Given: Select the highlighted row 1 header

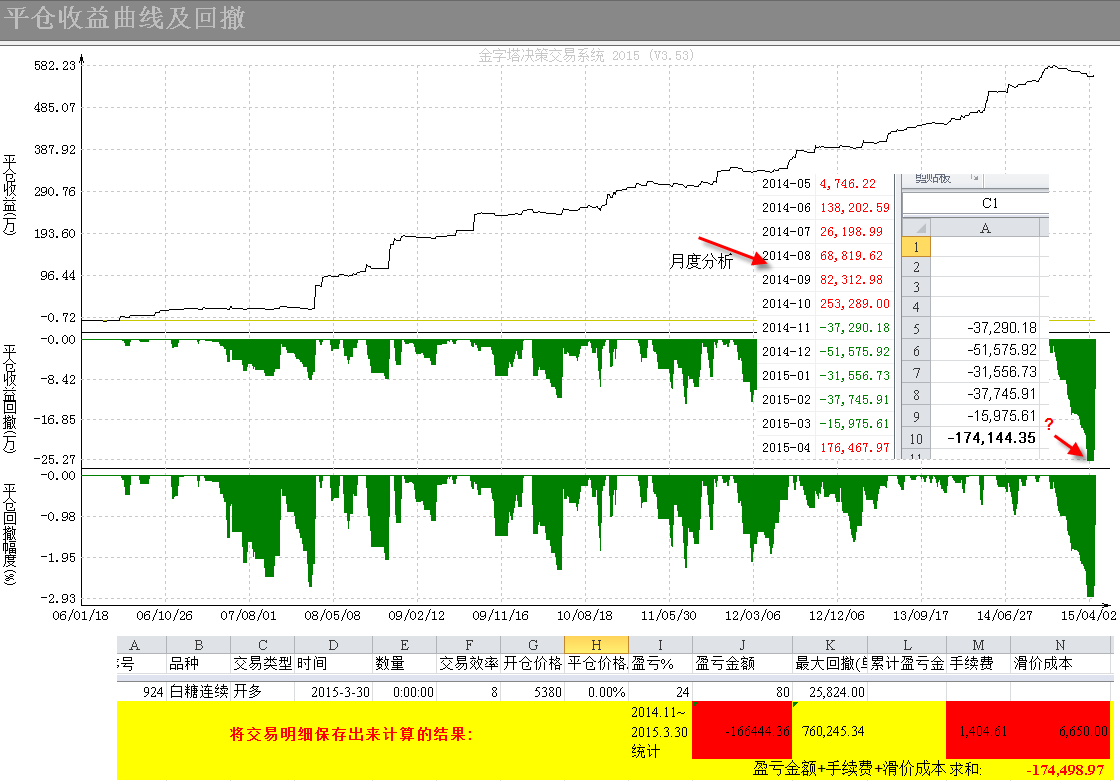Looking at the screenshot, I should pos(916,246).
